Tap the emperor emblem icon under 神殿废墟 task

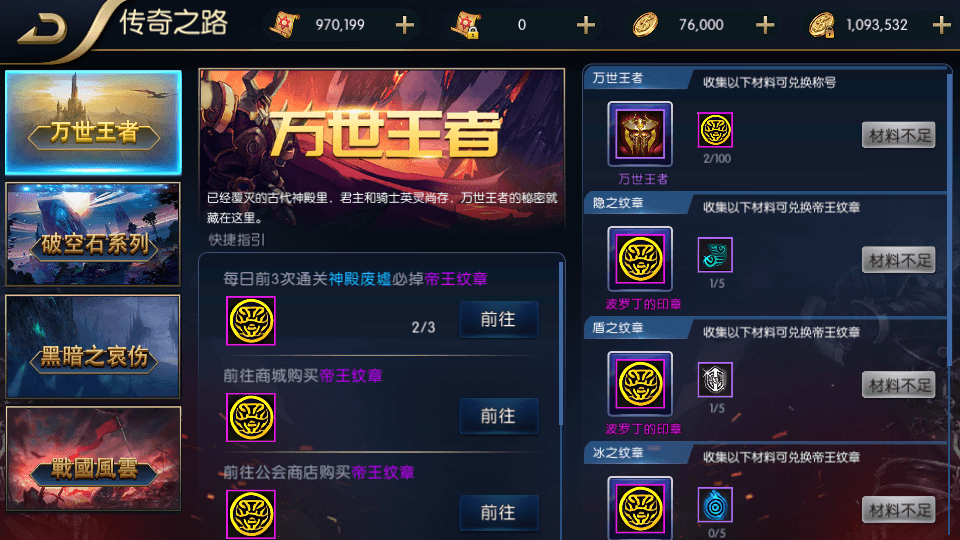click(250, 321)
